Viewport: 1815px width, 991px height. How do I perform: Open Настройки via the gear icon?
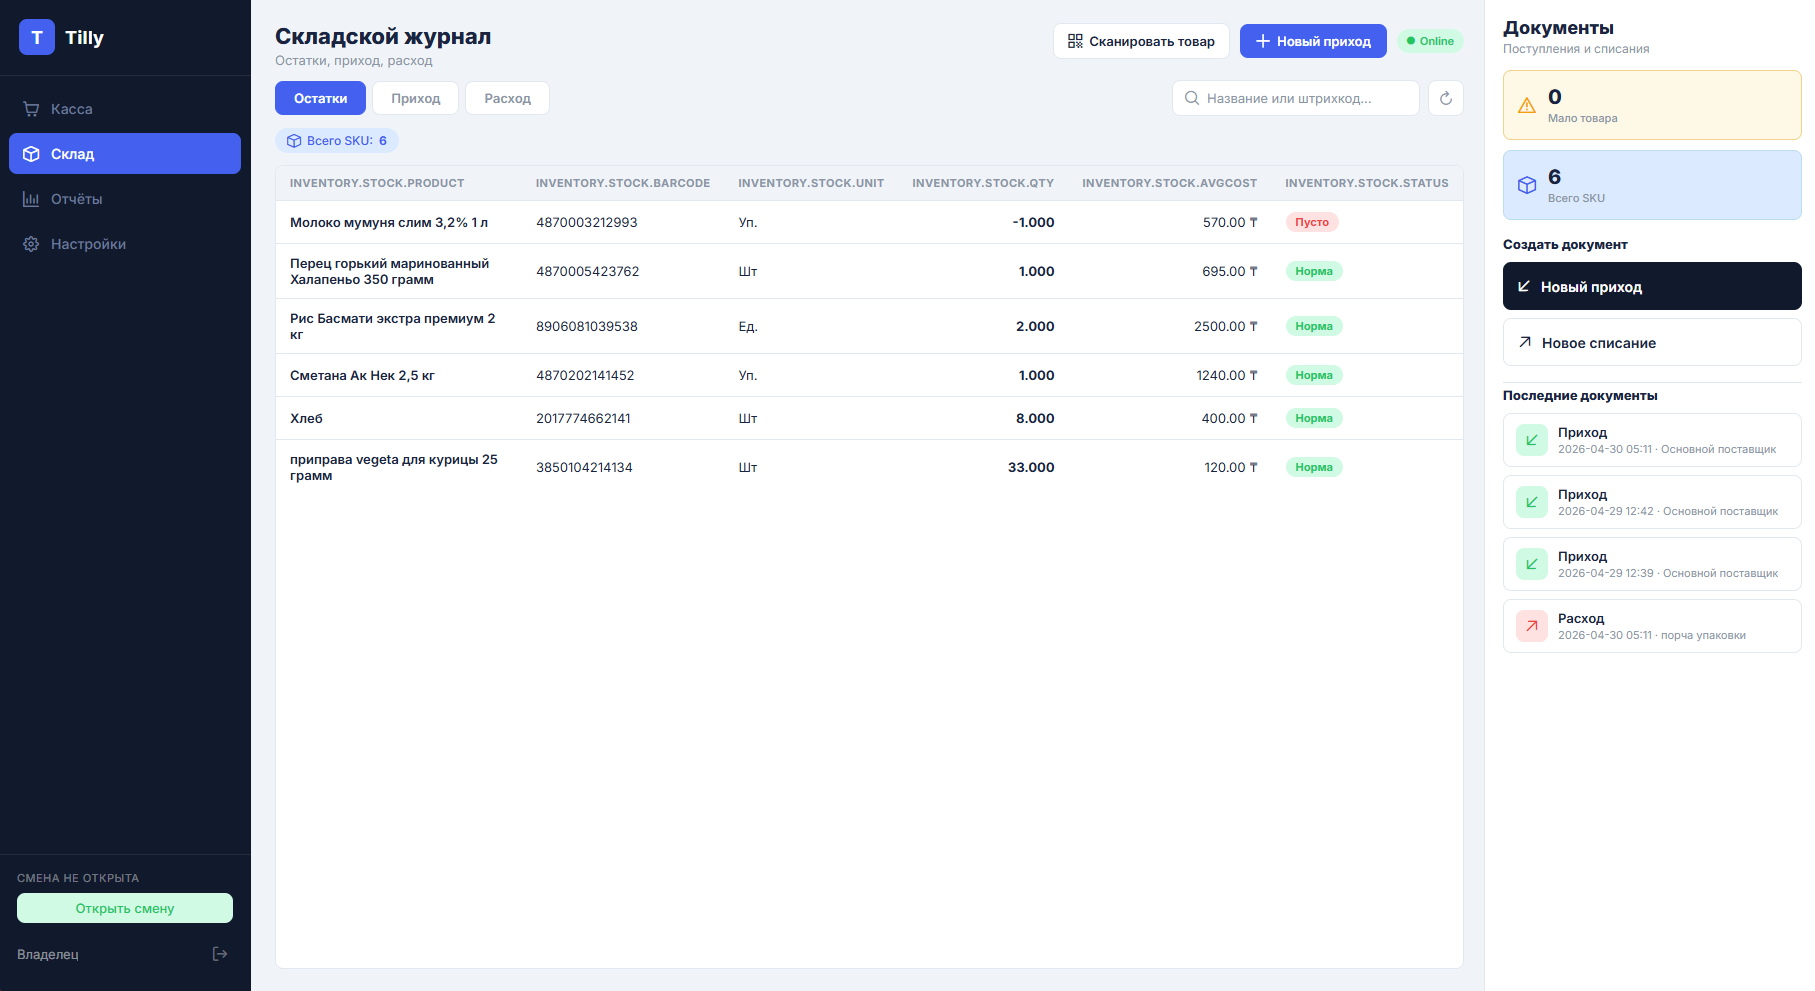coord(31,244)
